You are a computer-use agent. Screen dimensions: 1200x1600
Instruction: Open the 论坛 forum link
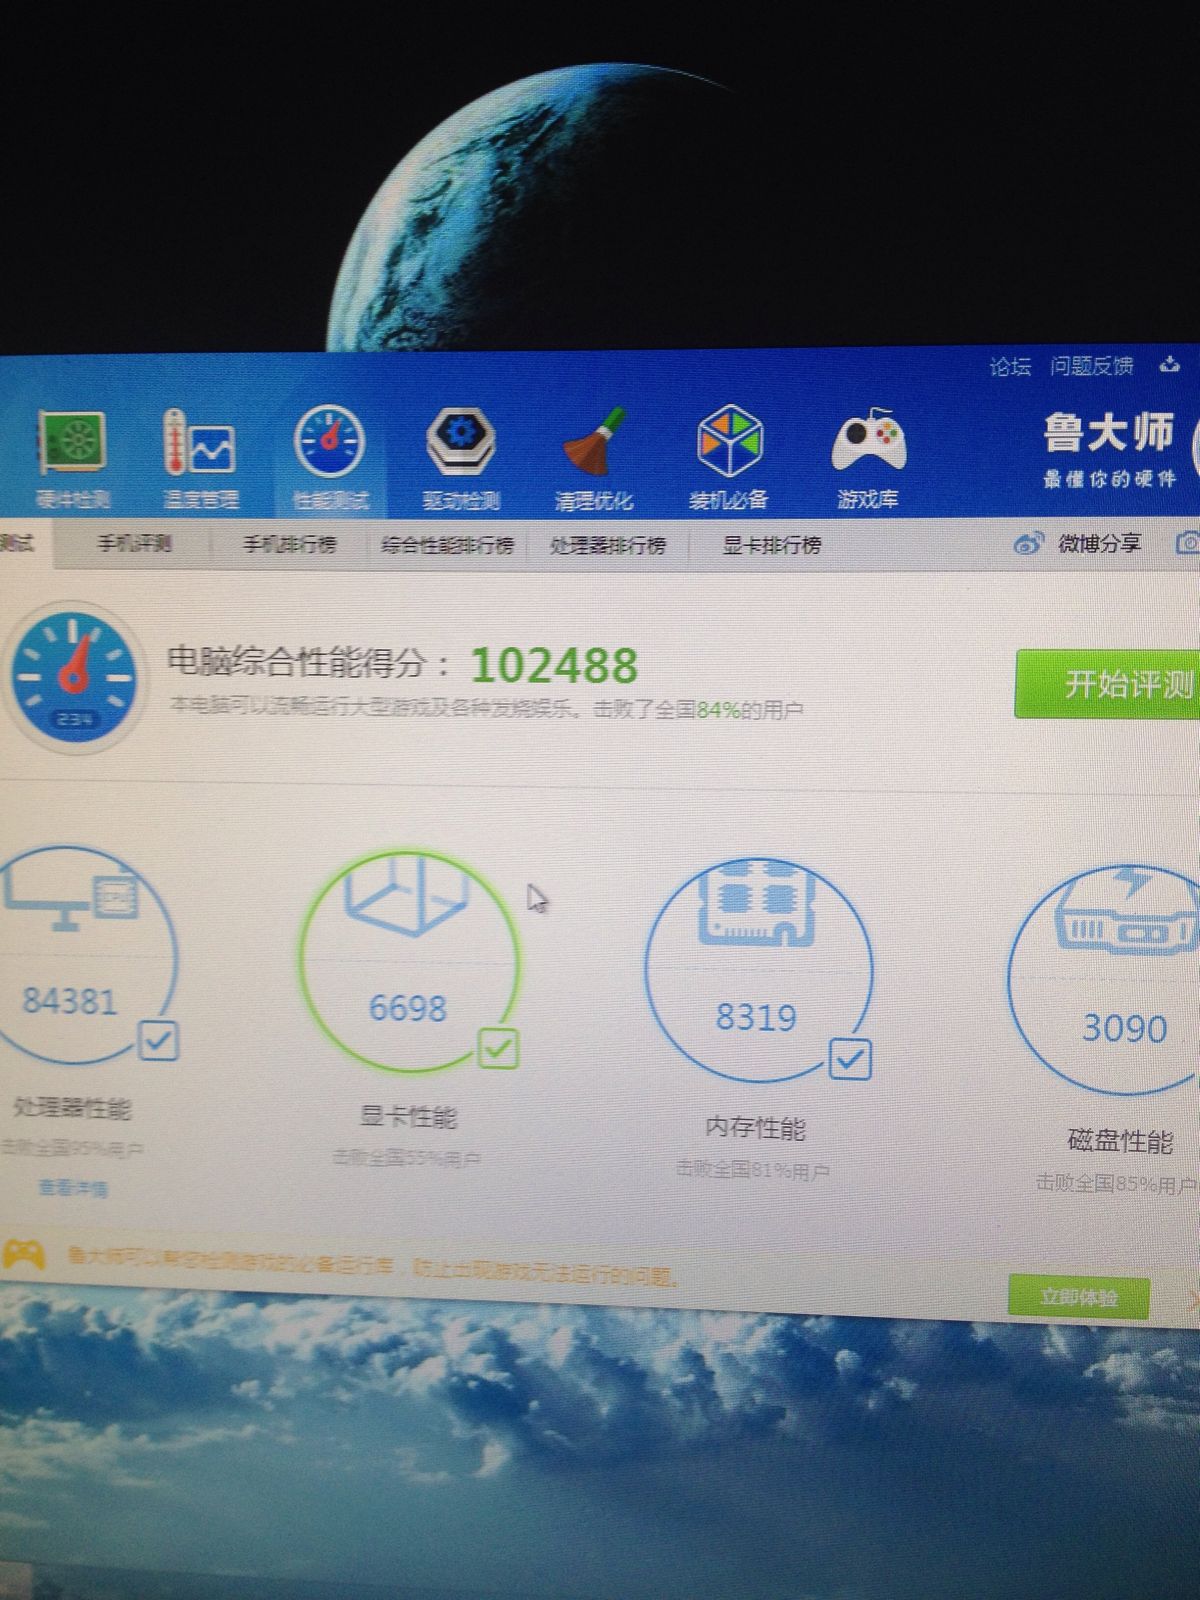(x=1010, y=366)
